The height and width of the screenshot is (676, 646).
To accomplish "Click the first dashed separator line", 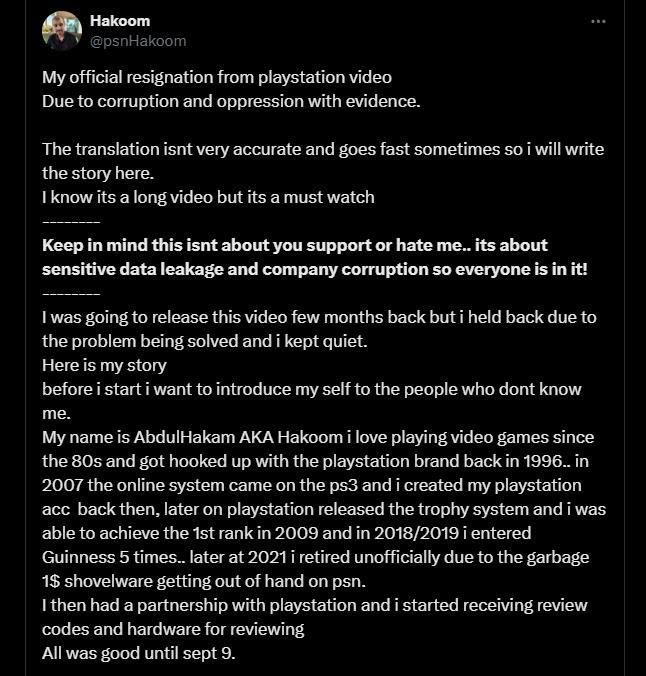I will coord(71,221).
